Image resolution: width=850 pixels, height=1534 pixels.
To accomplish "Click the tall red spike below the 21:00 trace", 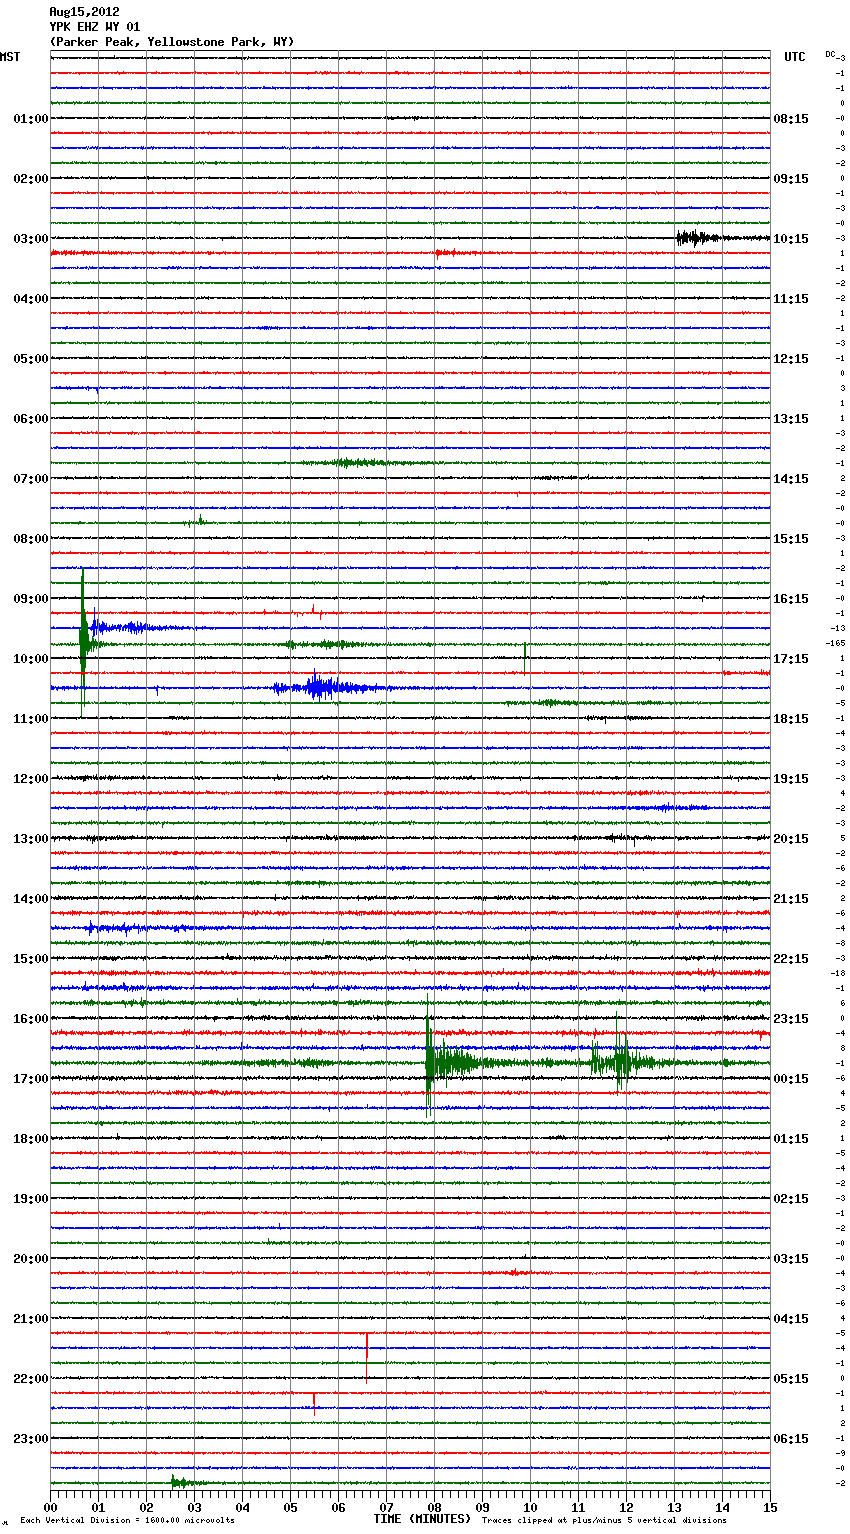I will pyautogui.click(x=367, y=1358).
